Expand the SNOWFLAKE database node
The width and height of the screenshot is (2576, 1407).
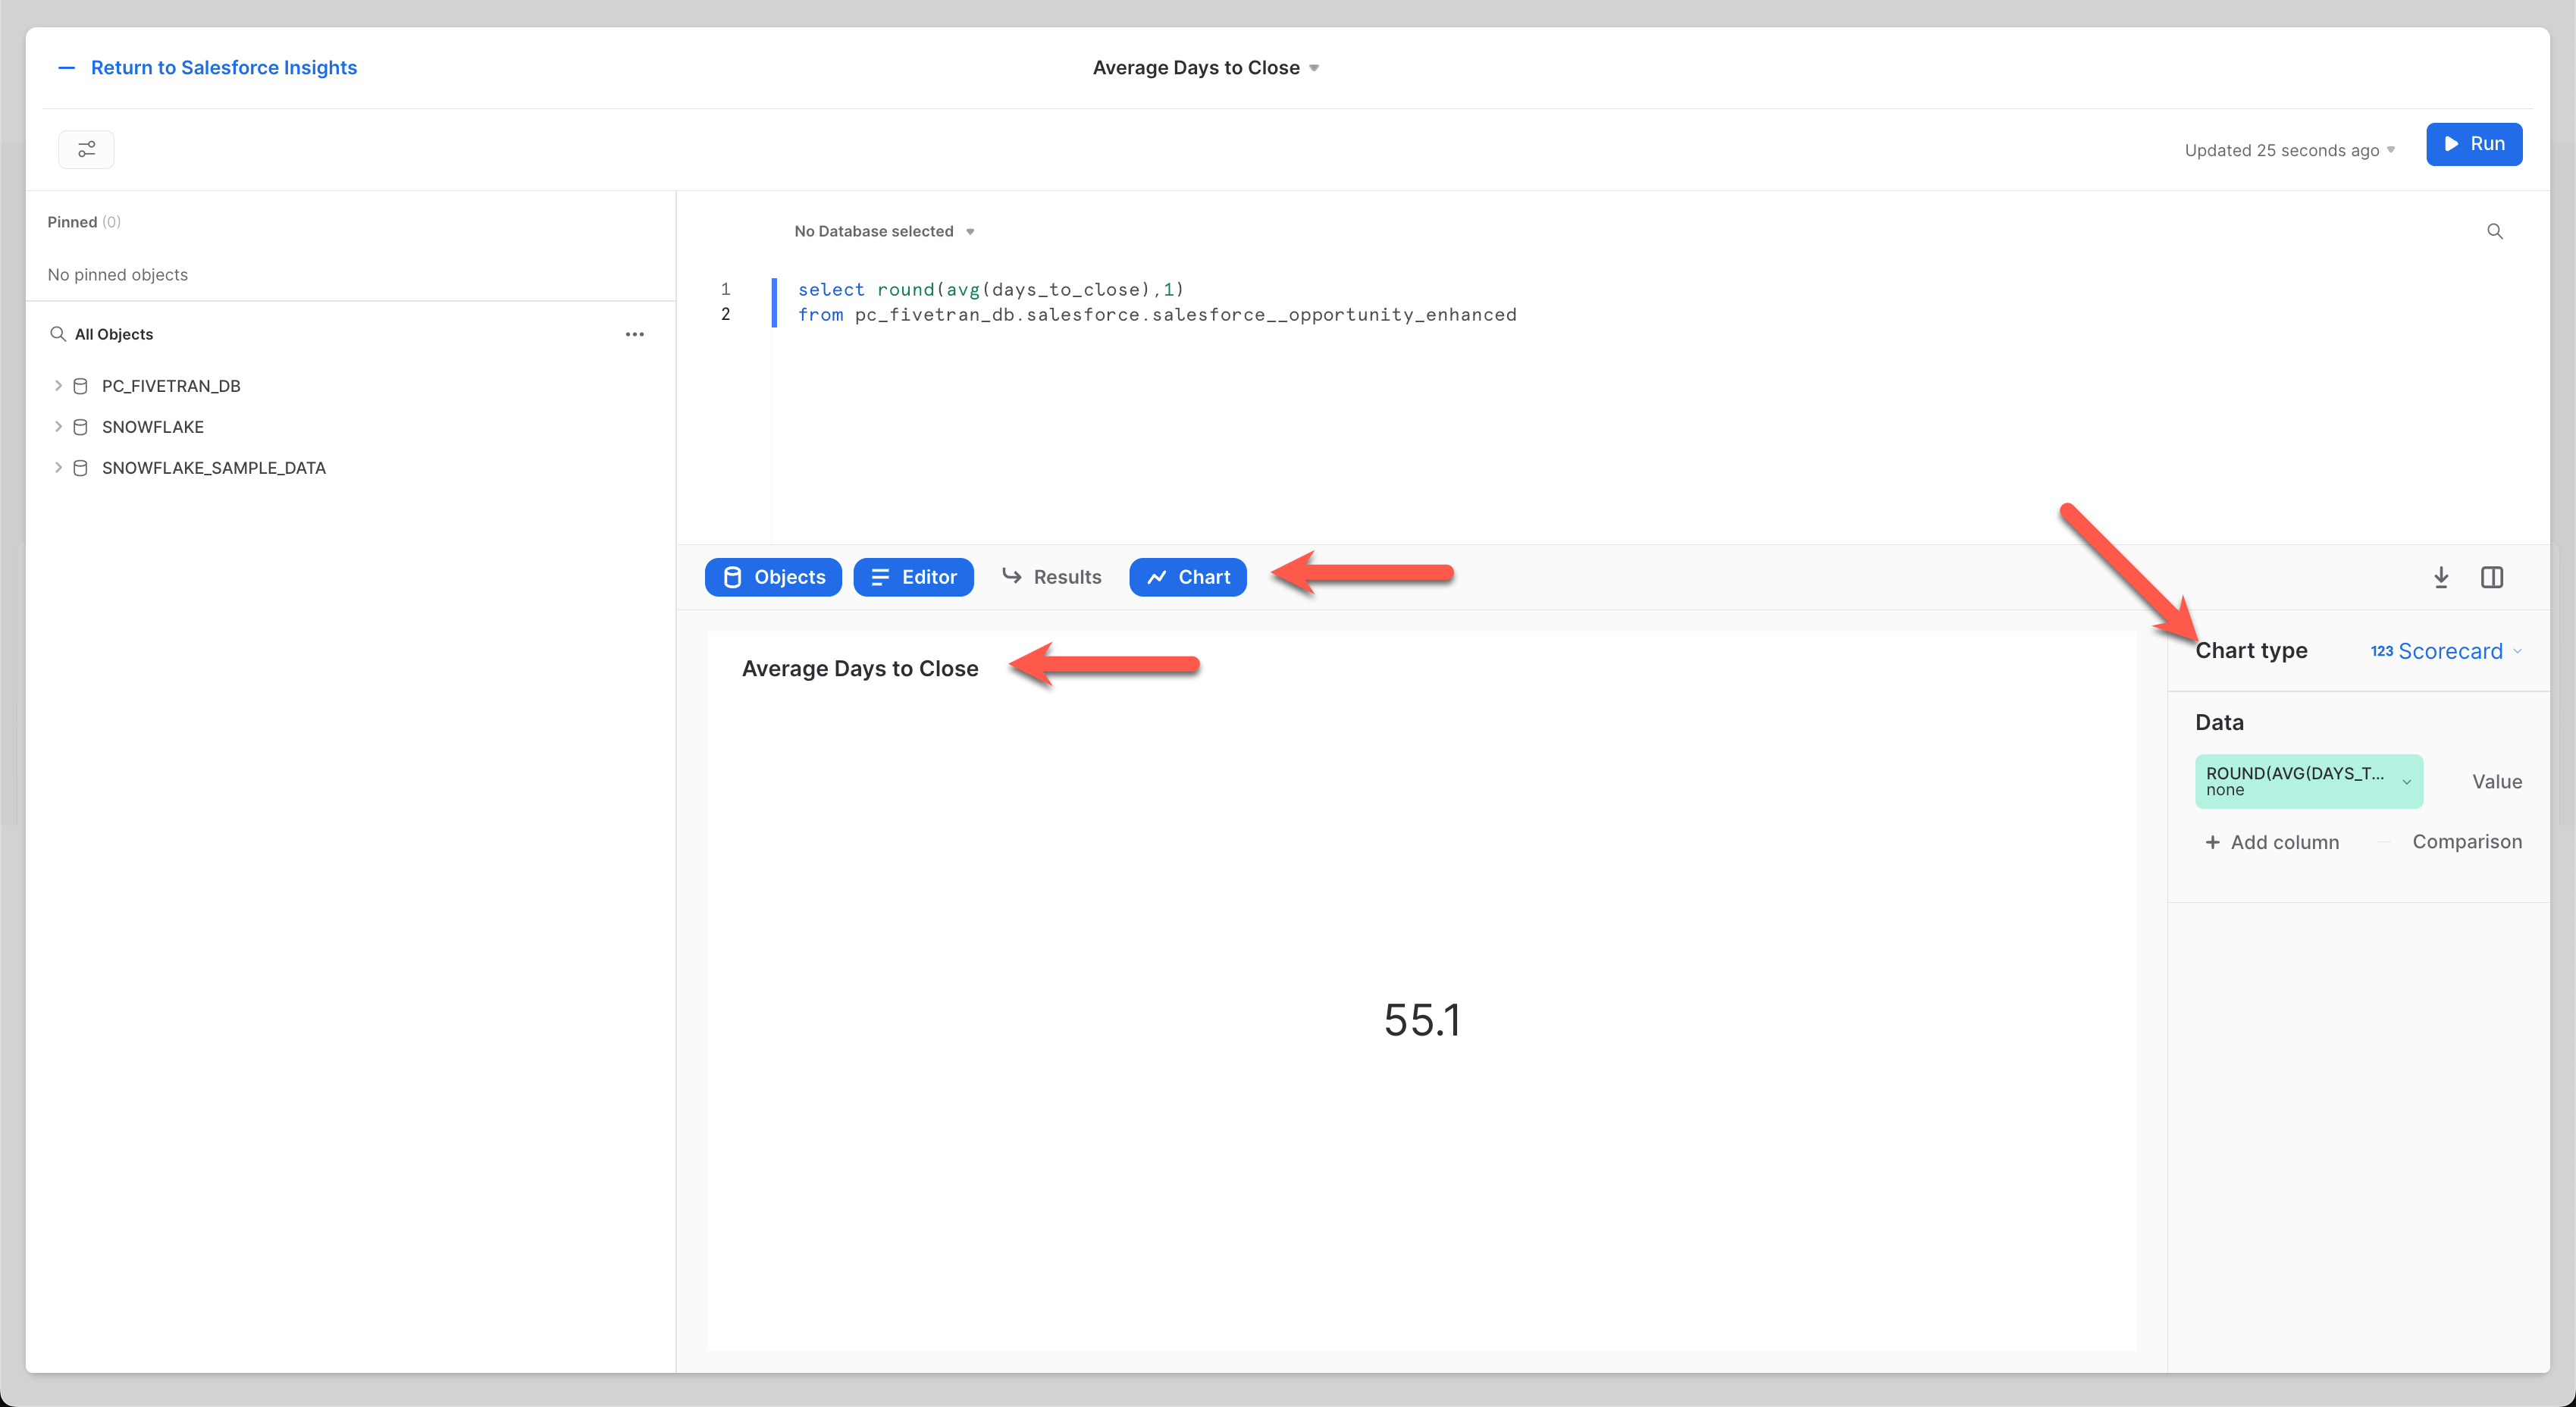58,426
